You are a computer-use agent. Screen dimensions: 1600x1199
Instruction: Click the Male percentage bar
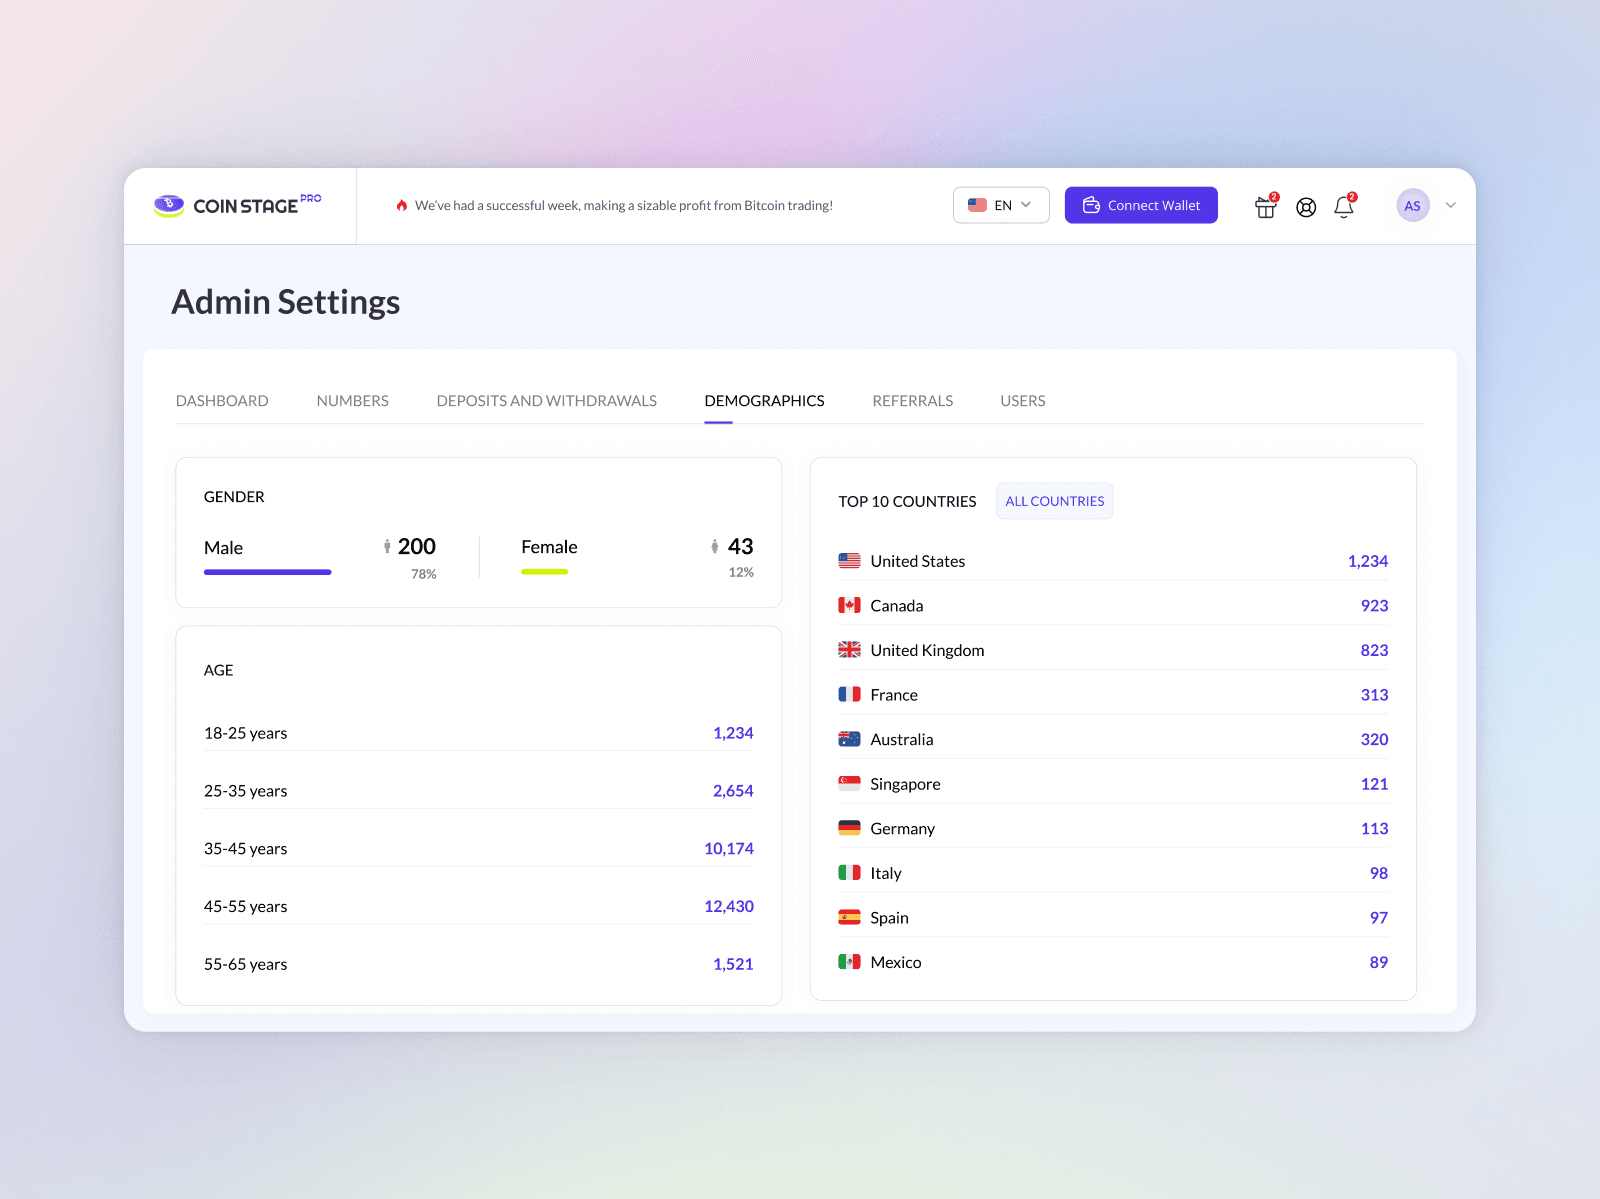tap(267, 572)
